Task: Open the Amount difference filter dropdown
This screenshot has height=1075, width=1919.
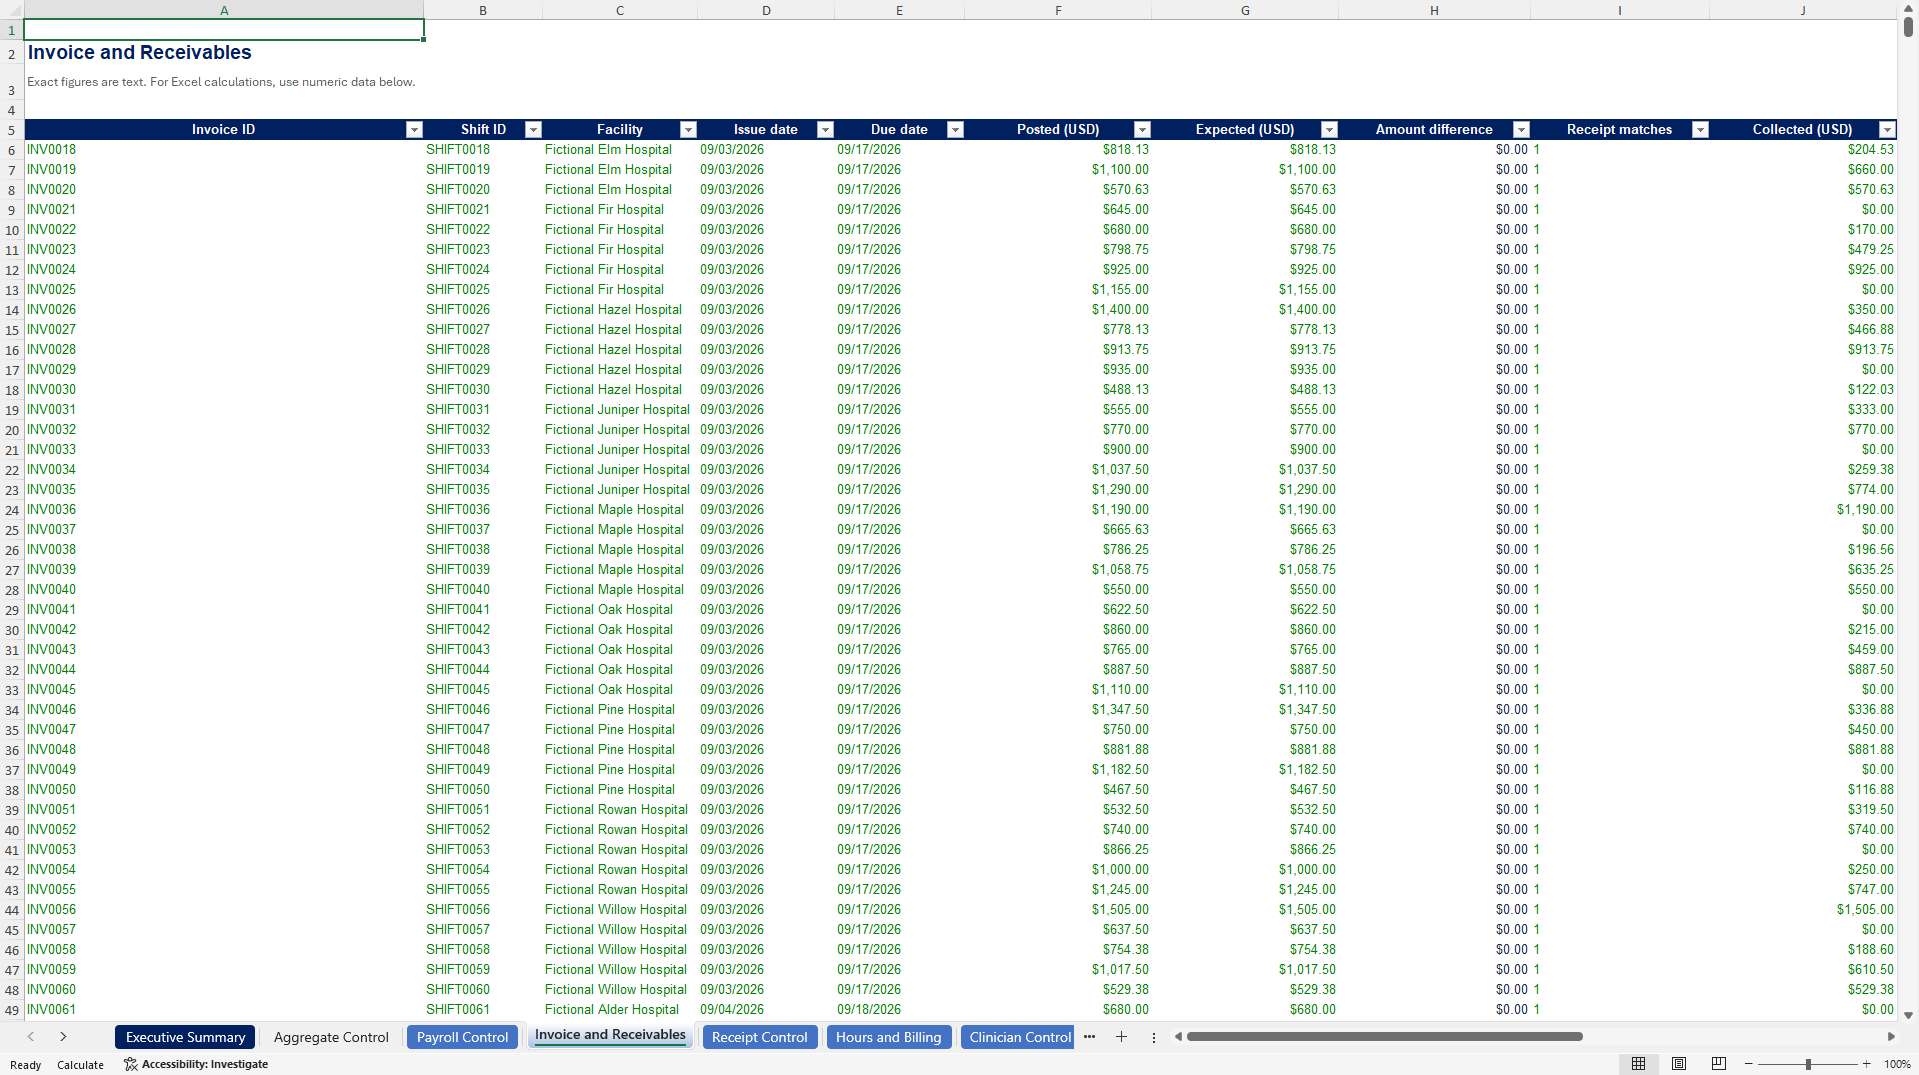Action: click(1521, 130)
